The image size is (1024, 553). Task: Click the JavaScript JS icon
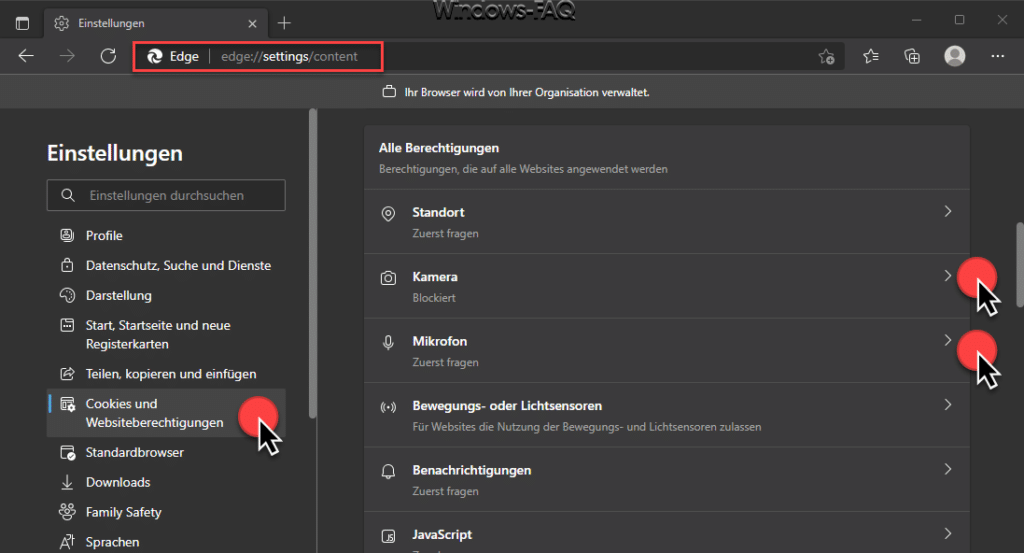(x=388, y=536)
